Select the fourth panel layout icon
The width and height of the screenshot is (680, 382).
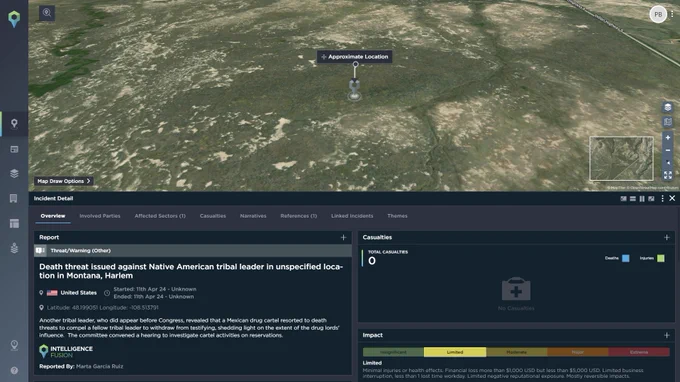click(x=651, y=199)
